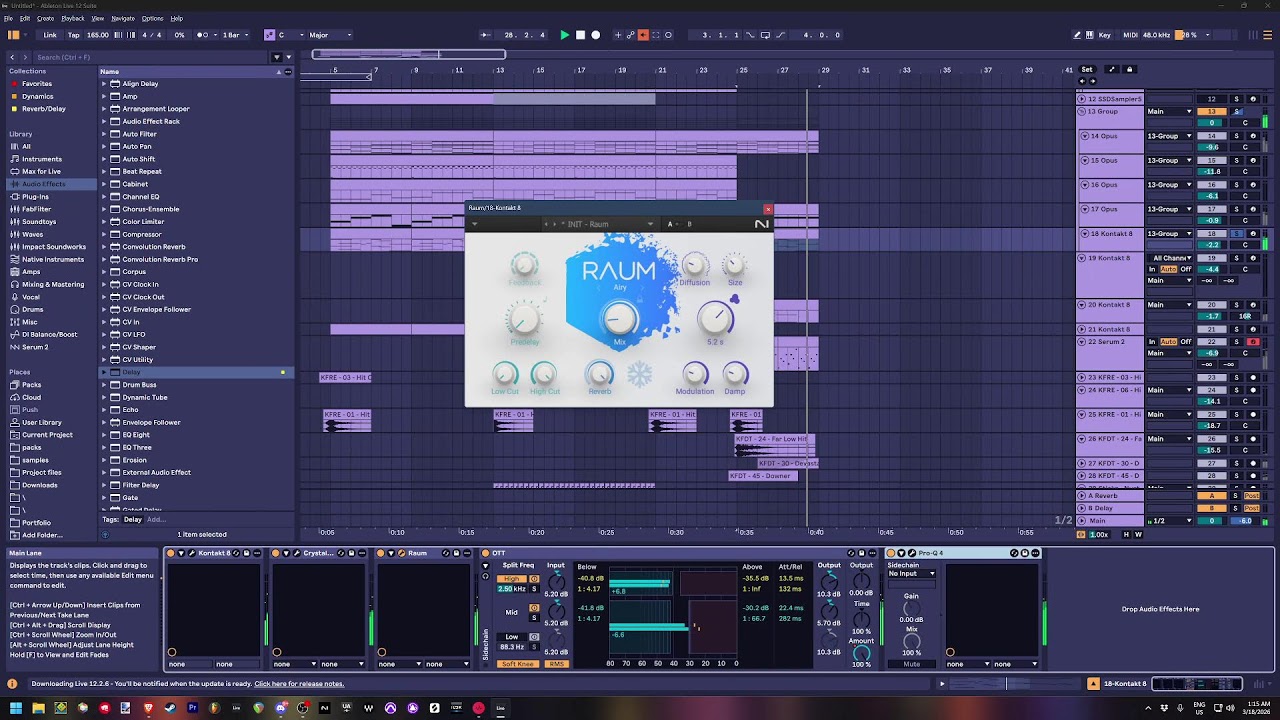The image size is (1280, 720).
Task: Open Raum plug-in window wrench icon
Action: 401,553
